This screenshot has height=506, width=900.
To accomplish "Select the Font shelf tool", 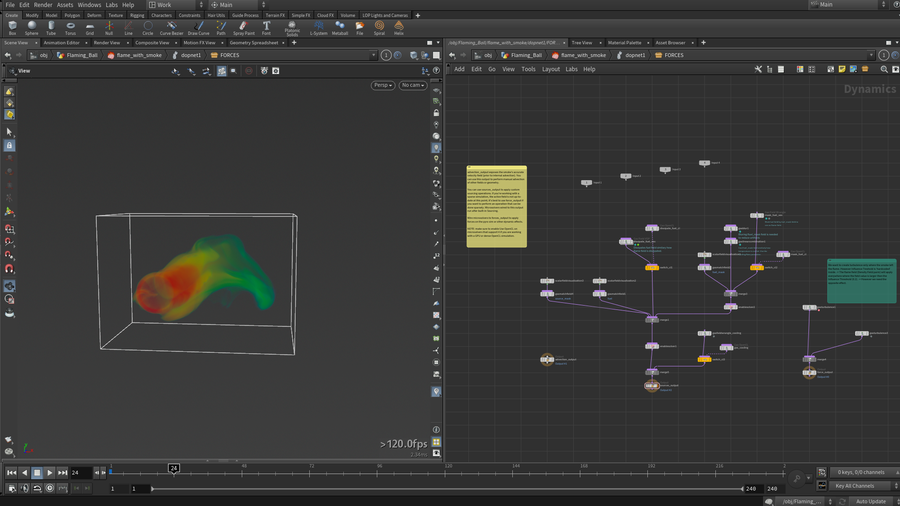I will (x=266, y=28).
